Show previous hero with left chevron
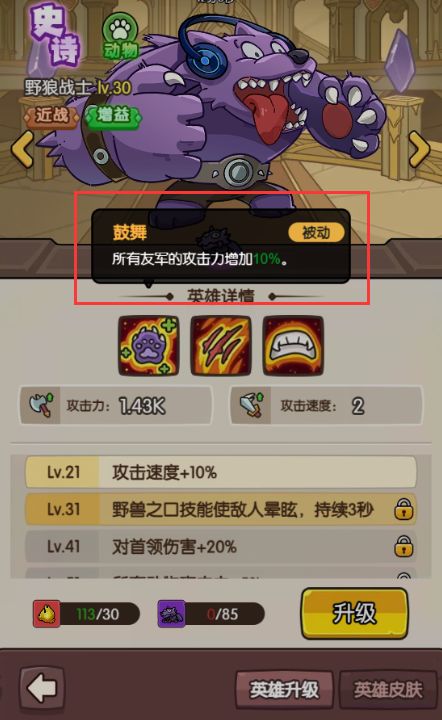Viewport: 442px width, 720px height. point(22,149)
